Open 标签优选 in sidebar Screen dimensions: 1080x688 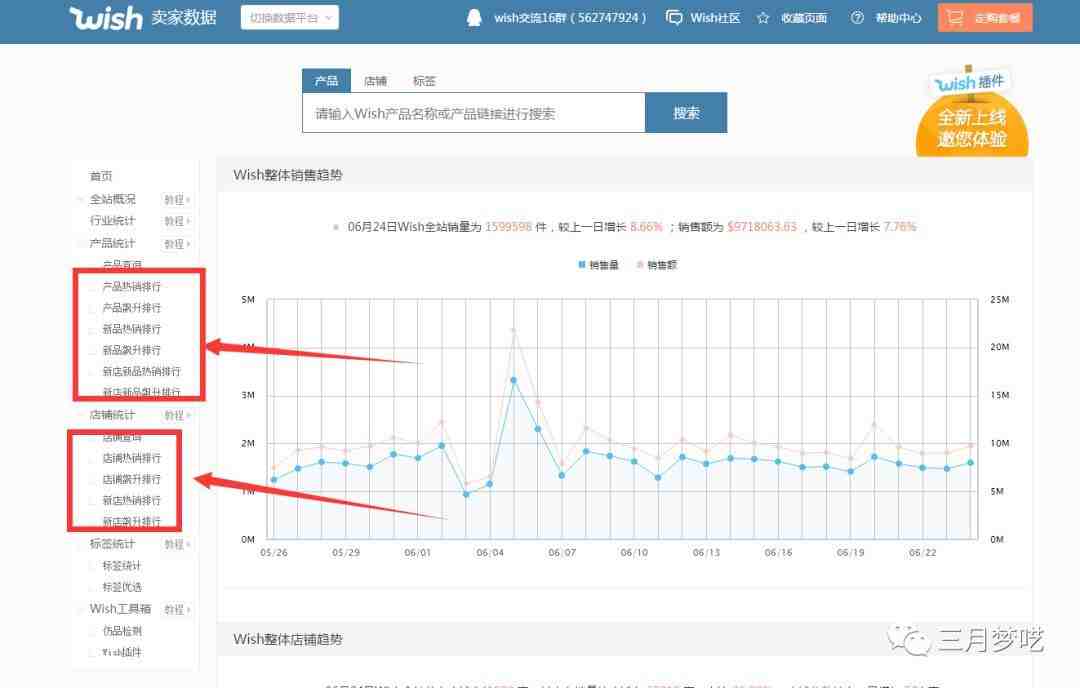point(122,587)
